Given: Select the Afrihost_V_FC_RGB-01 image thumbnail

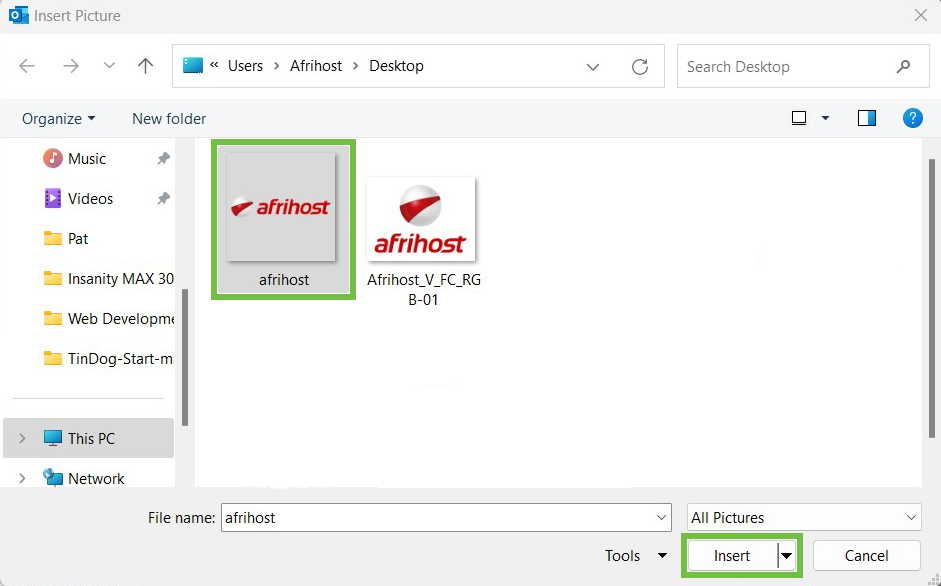Looking at the screenshot, I should 421,219.
